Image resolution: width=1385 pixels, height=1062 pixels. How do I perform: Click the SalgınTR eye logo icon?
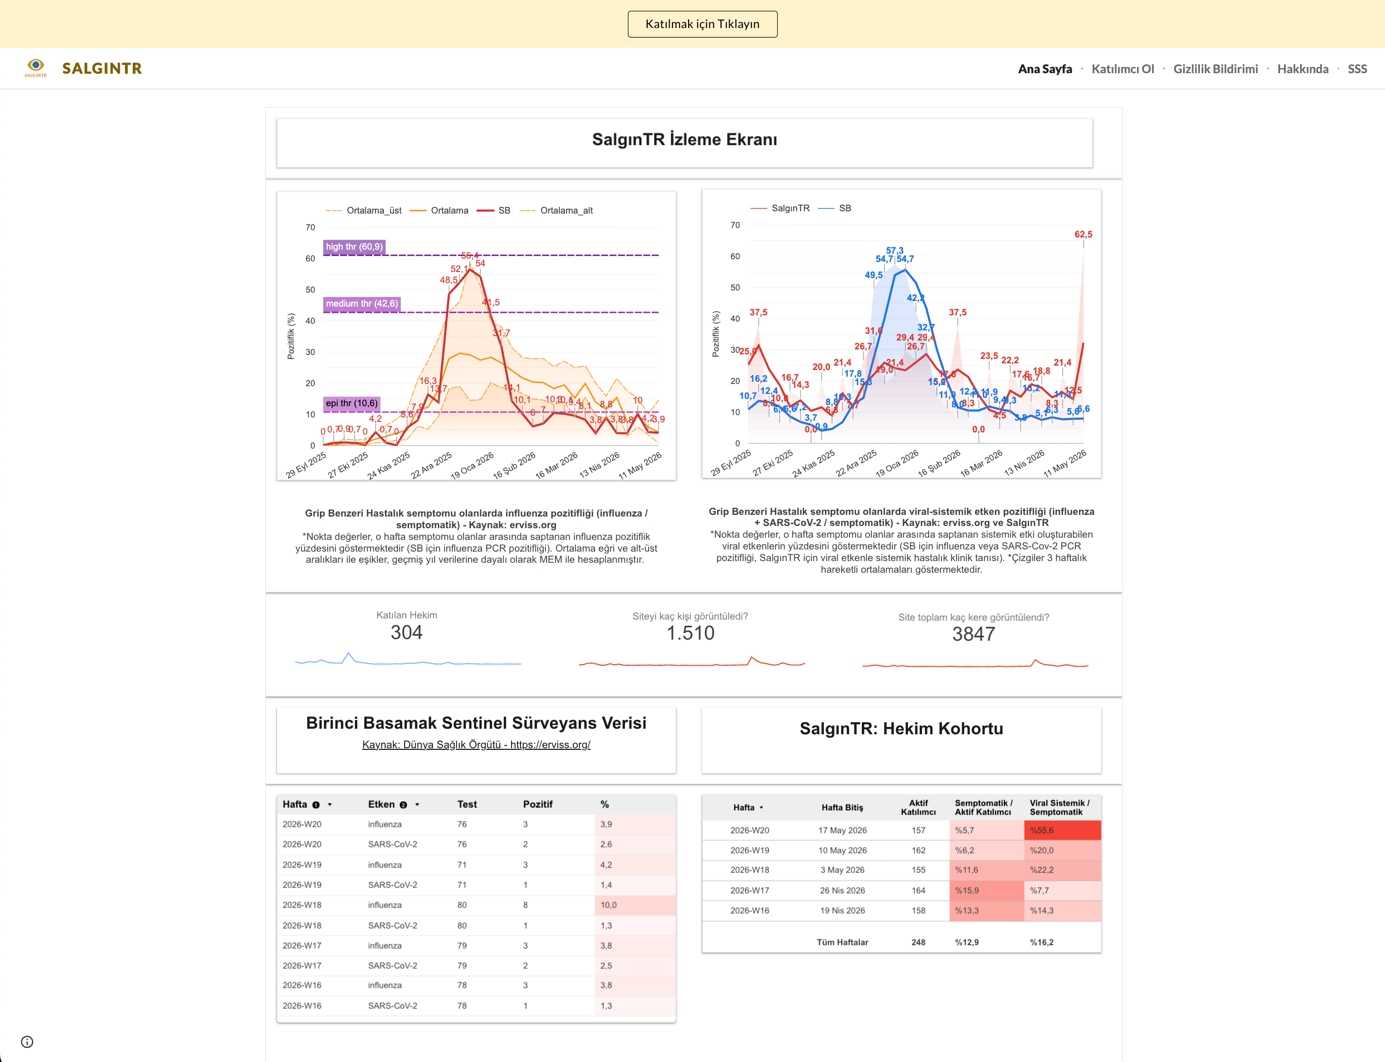(35, 68)
